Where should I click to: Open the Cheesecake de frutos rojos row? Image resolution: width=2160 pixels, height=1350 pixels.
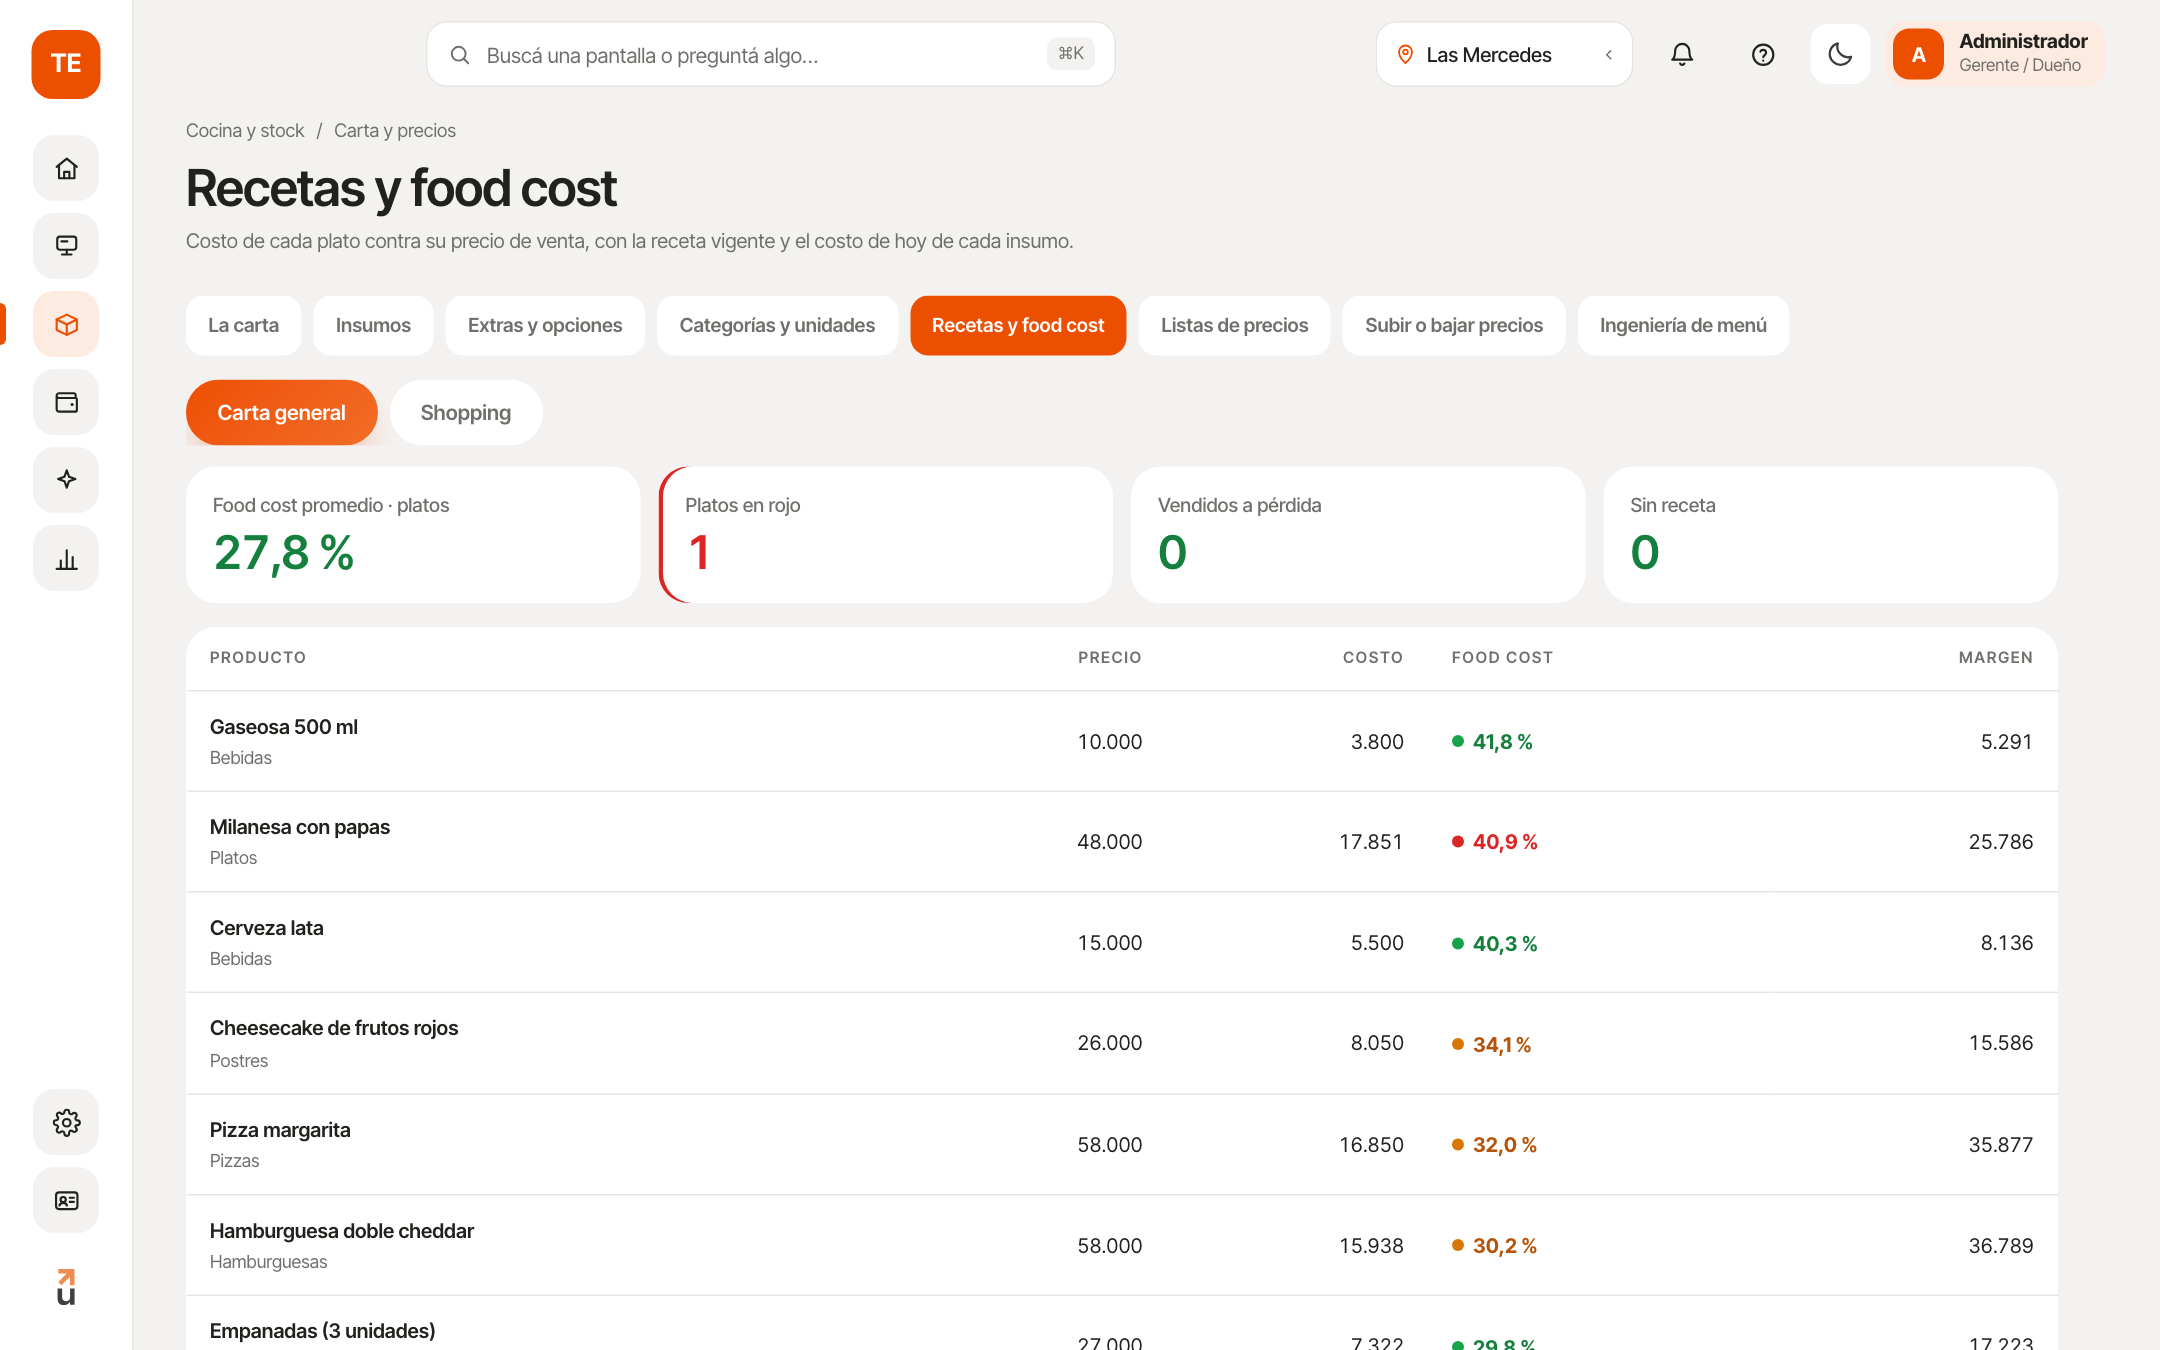pos(1122,1043)
